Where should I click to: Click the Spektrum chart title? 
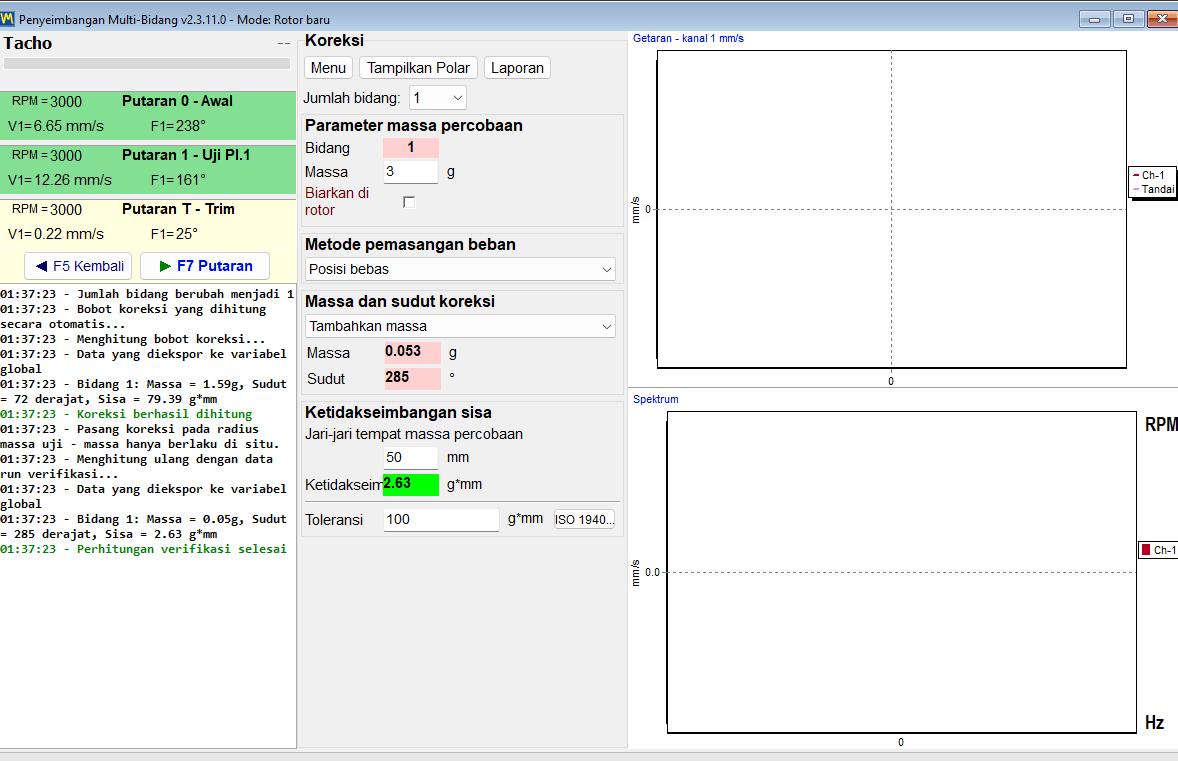(x=656, y=399)
